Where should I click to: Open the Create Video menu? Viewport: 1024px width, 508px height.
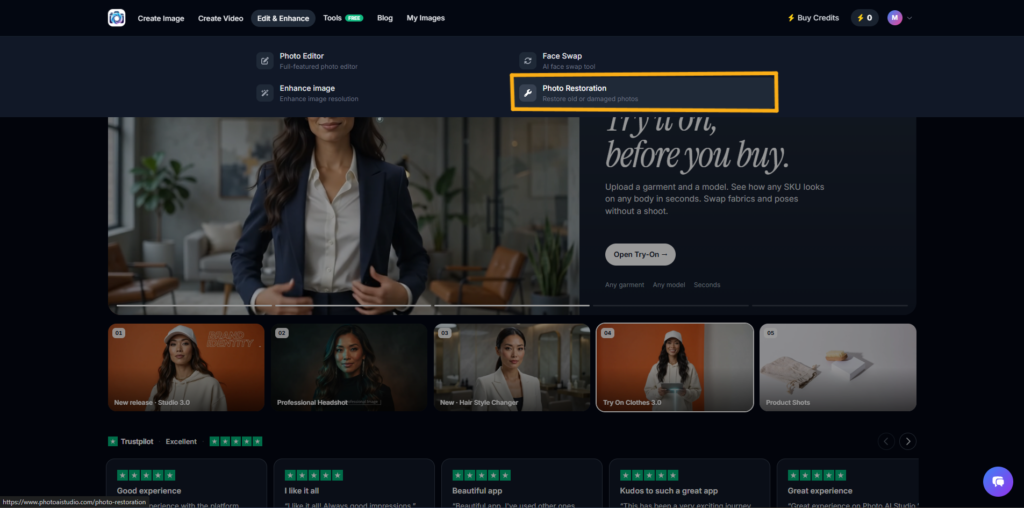[221, 18]
